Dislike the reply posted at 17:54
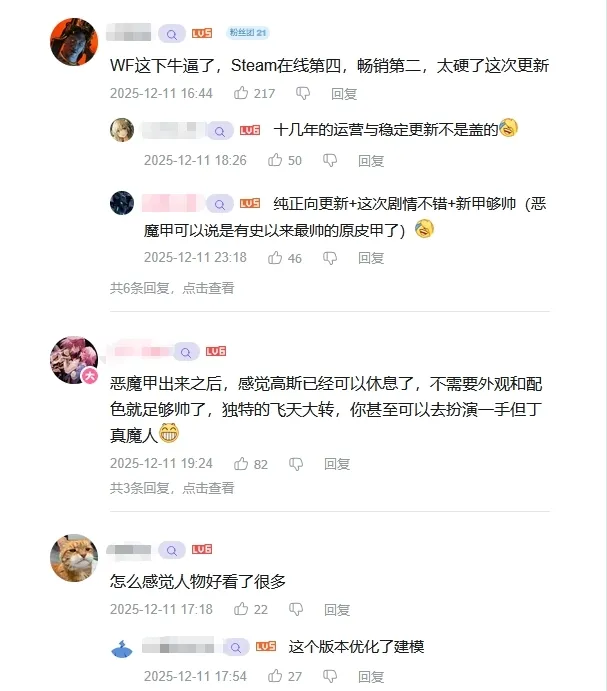607x691 pixels. click(330, 676)
